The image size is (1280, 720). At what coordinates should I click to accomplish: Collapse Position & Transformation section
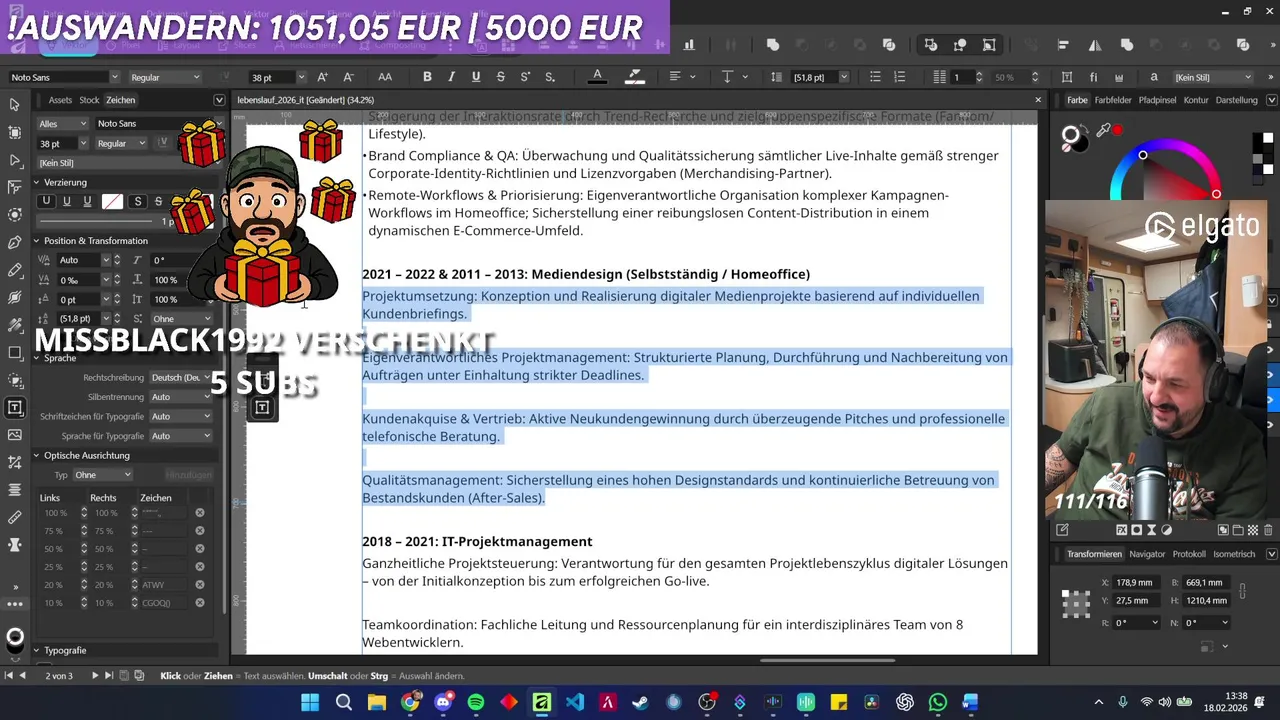pos(36,241)
